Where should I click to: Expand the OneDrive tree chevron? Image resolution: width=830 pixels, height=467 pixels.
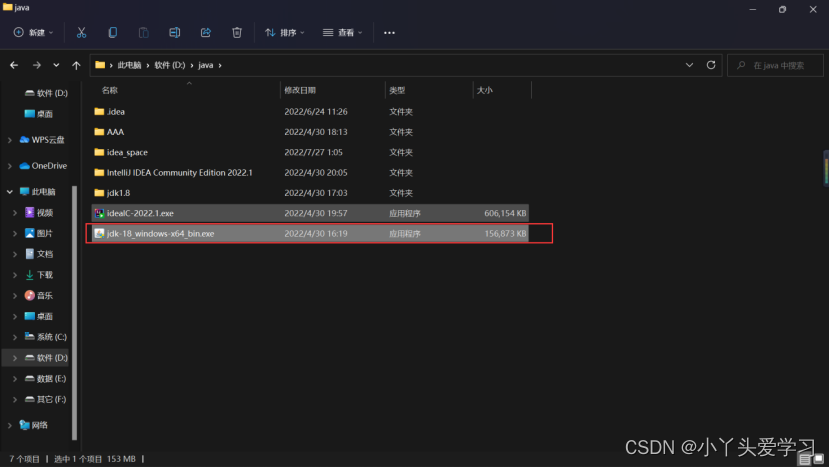coord(10,166)
